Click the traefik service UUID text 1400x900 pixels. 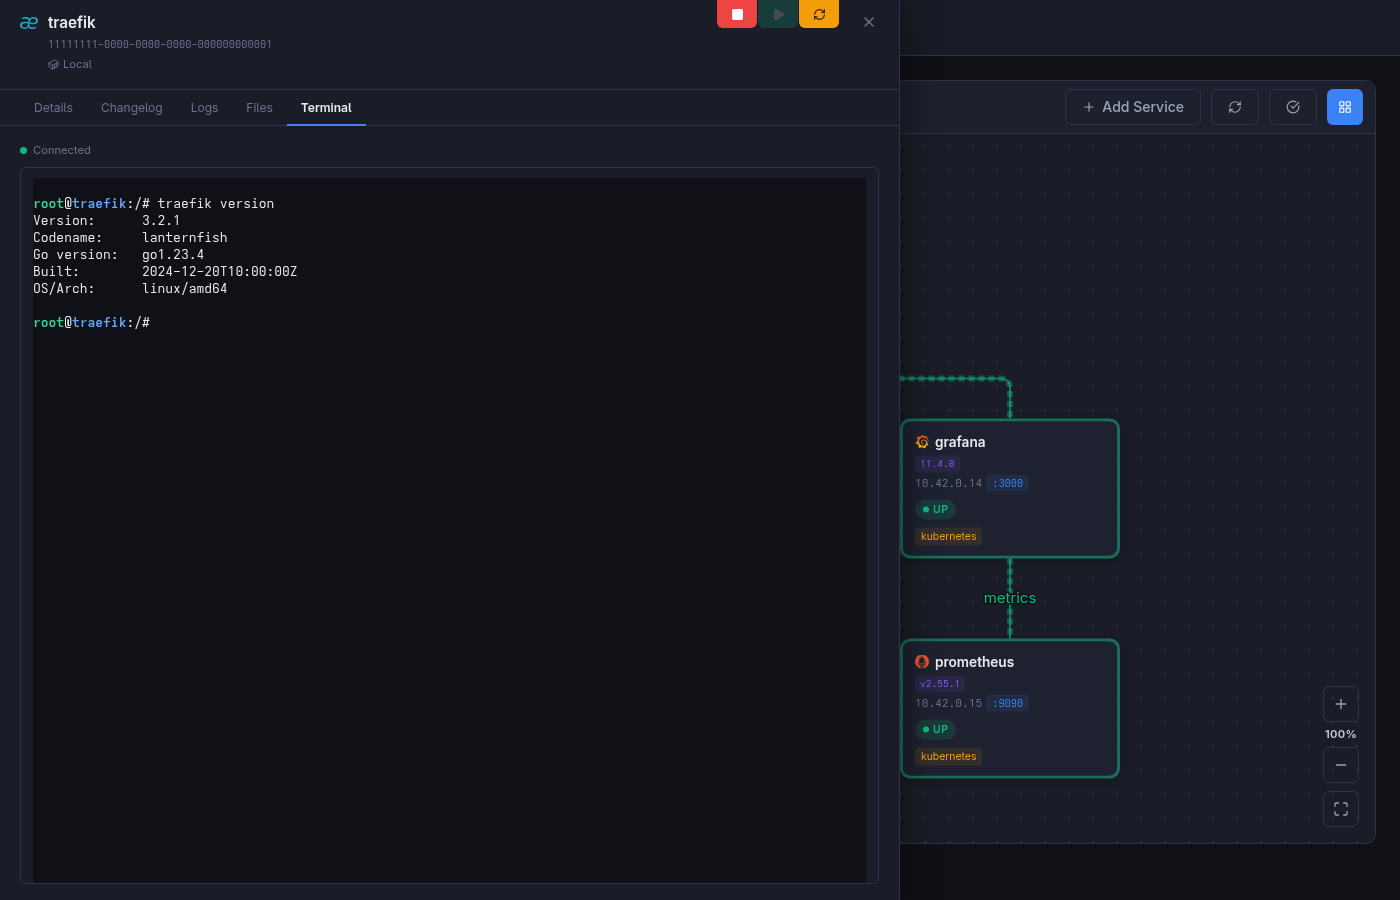click(x=160, y=44)
